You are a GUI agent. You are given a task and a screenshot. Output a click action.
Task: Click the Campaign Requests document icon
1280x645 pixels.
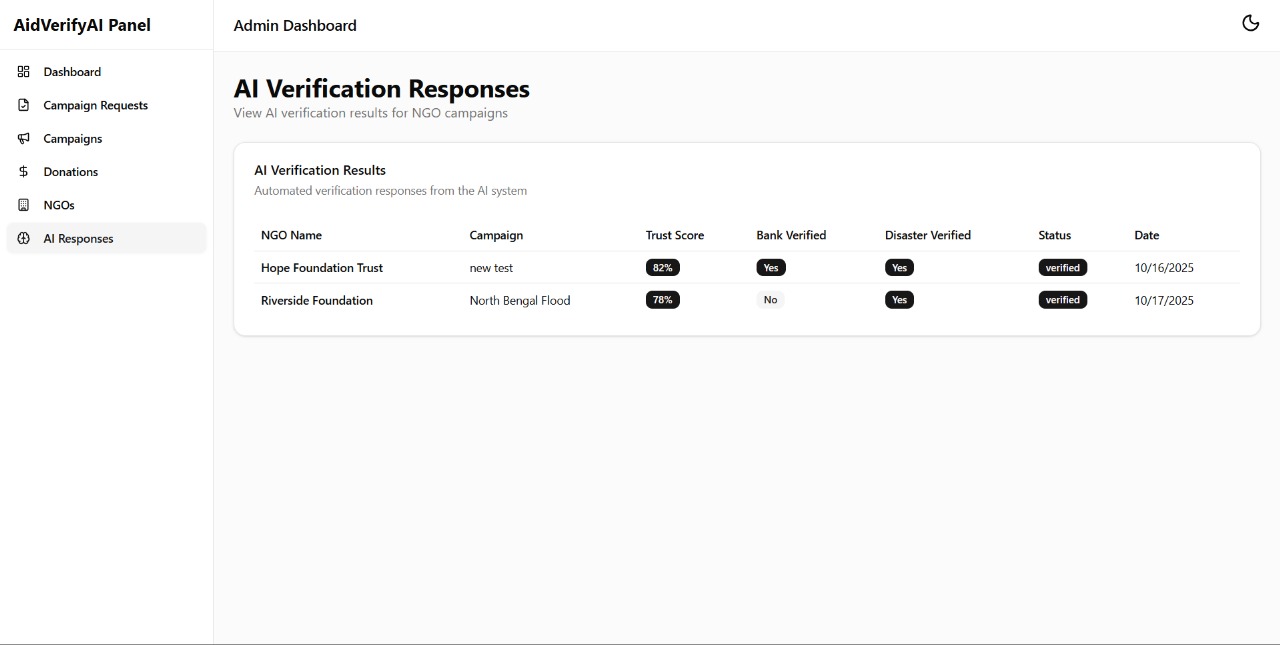click(24, 105)
